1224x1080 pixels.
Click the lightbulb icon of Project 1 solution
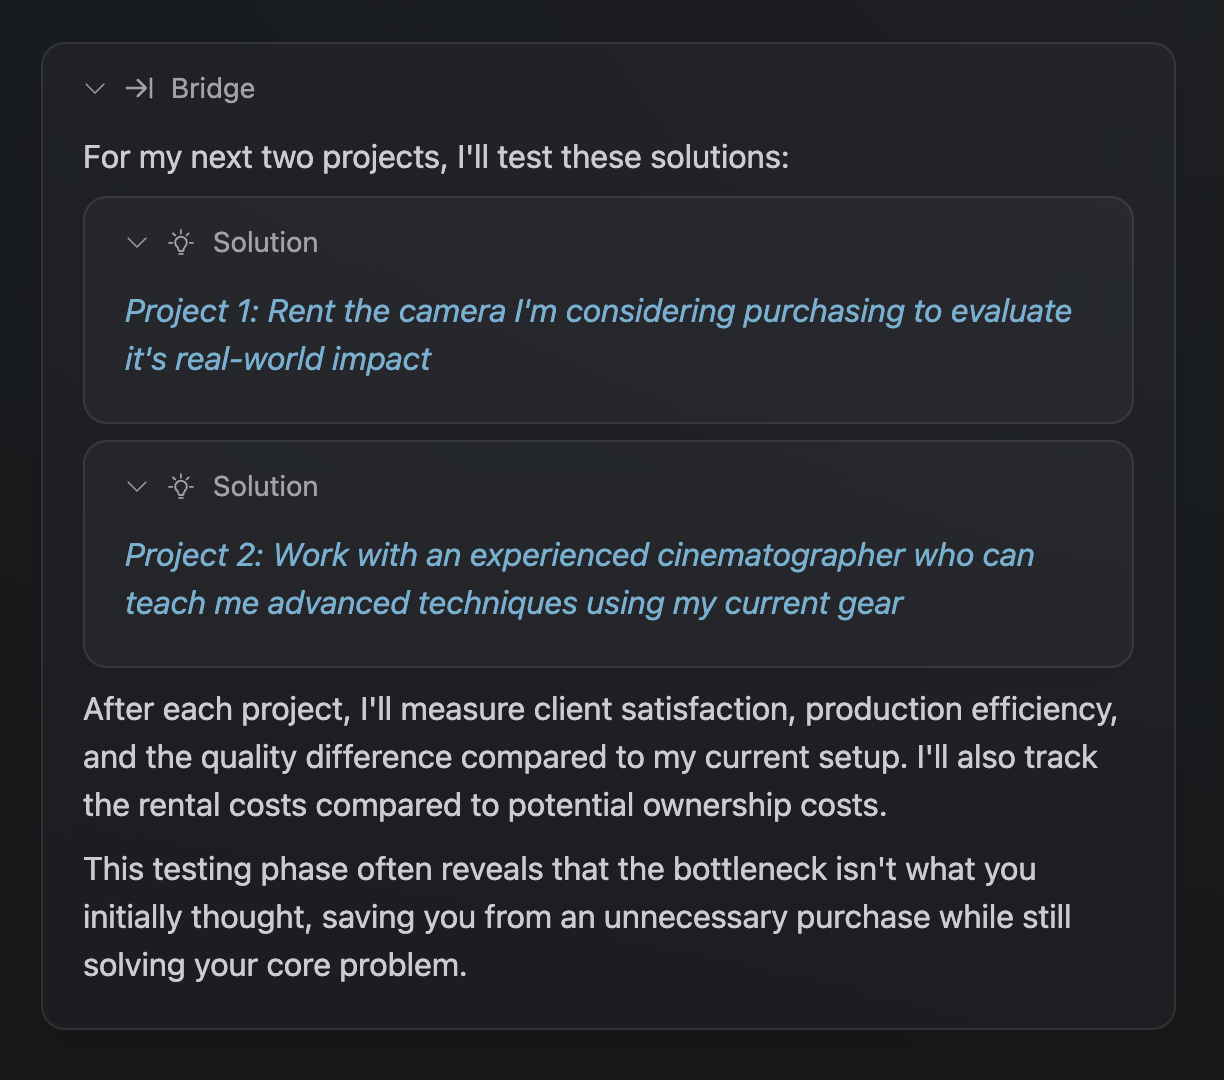coord(181,242)
